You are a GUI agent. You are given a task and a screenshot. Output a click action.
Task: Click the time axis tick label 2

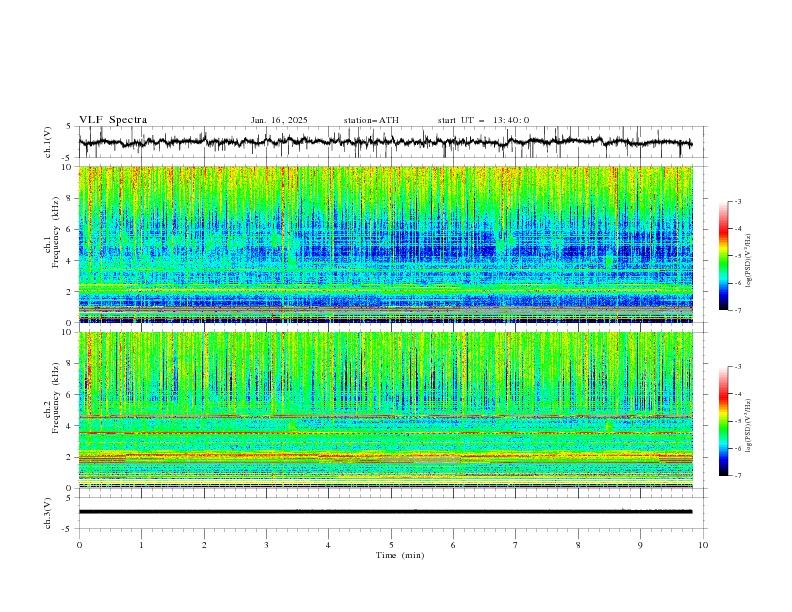[204, 545]
